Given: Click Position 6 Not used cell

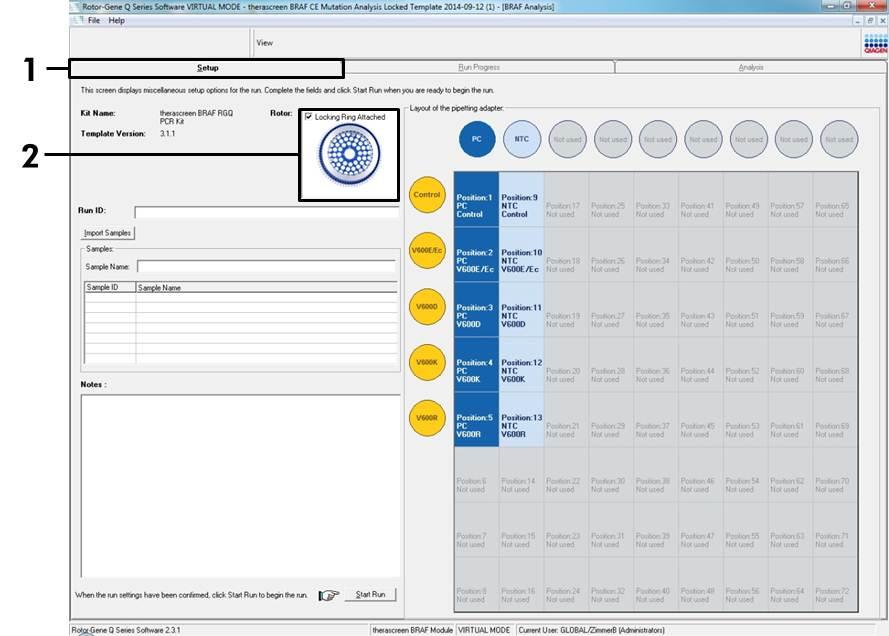Looking at the screenshot, I should [x=476, y=475].
